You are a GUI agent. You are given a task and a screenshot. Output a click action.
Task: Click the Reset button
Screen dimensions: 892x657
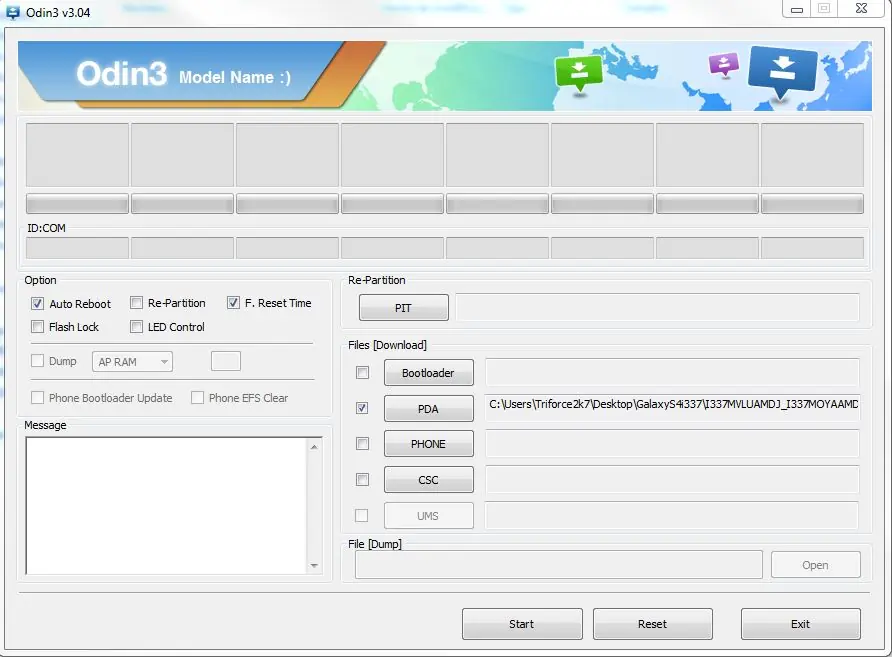click(x=653, y=624)
